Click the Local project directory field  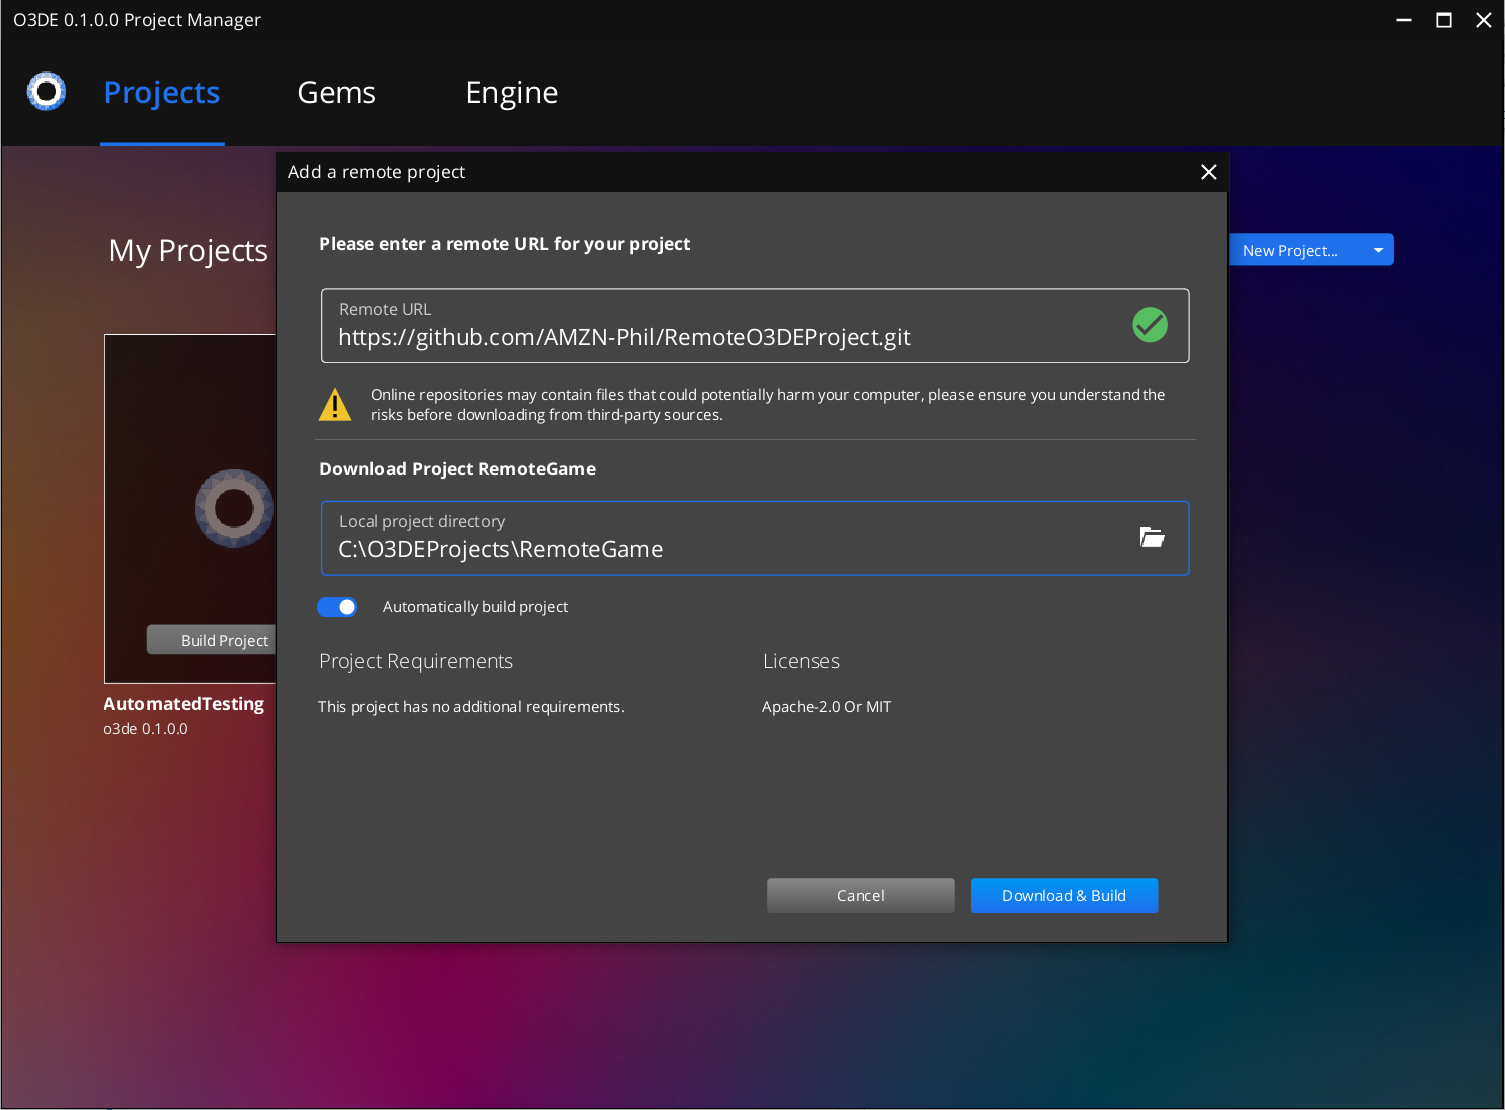click(x=700, y=548)
